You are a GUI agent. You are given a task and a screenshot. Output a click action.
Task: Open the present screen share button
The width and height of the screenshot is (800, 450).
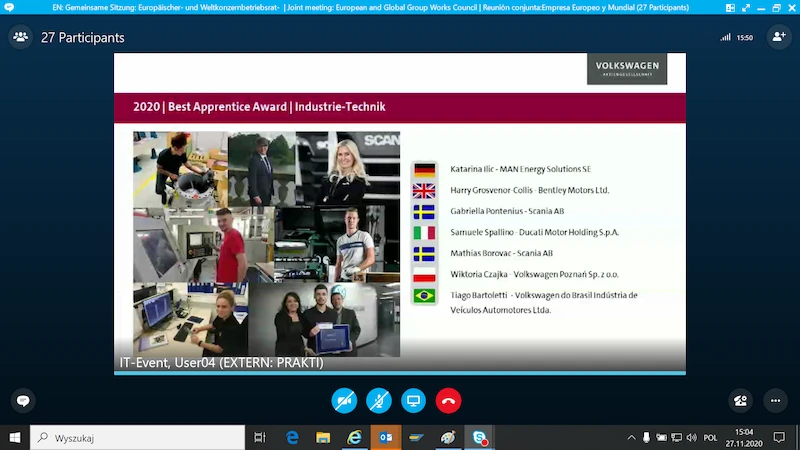(413, 401)
